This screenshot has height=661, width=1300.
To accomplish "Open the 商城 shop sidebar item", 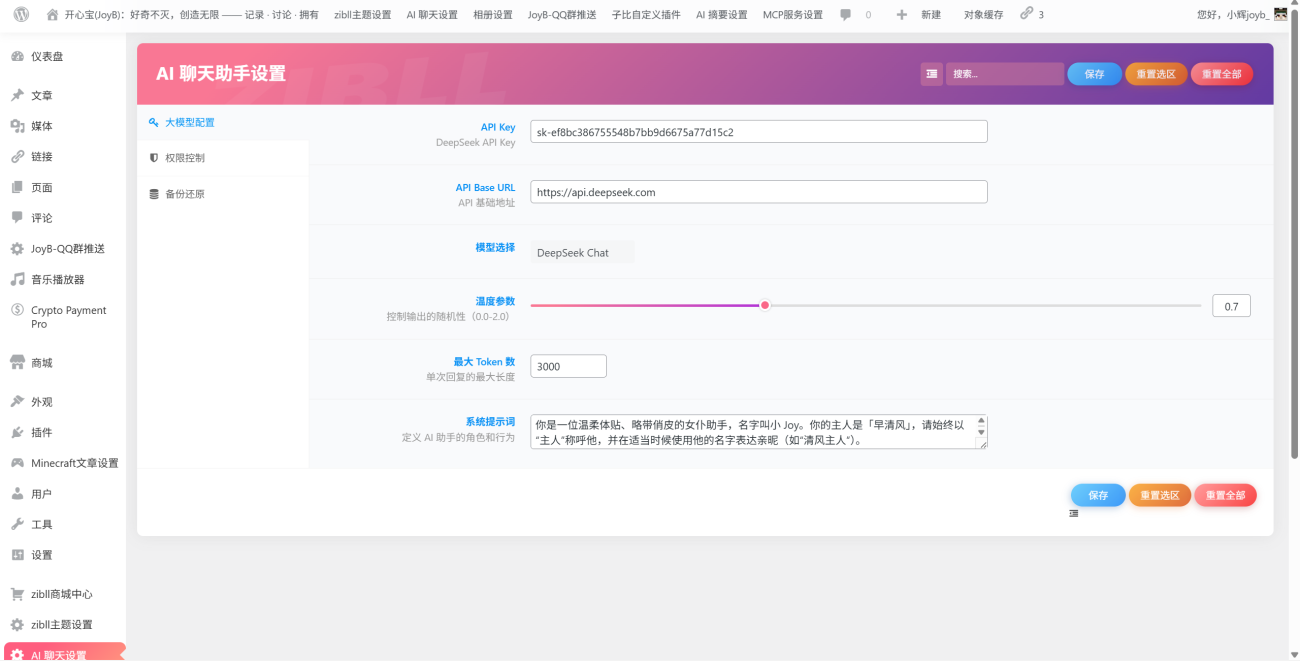I will (41, 363).
